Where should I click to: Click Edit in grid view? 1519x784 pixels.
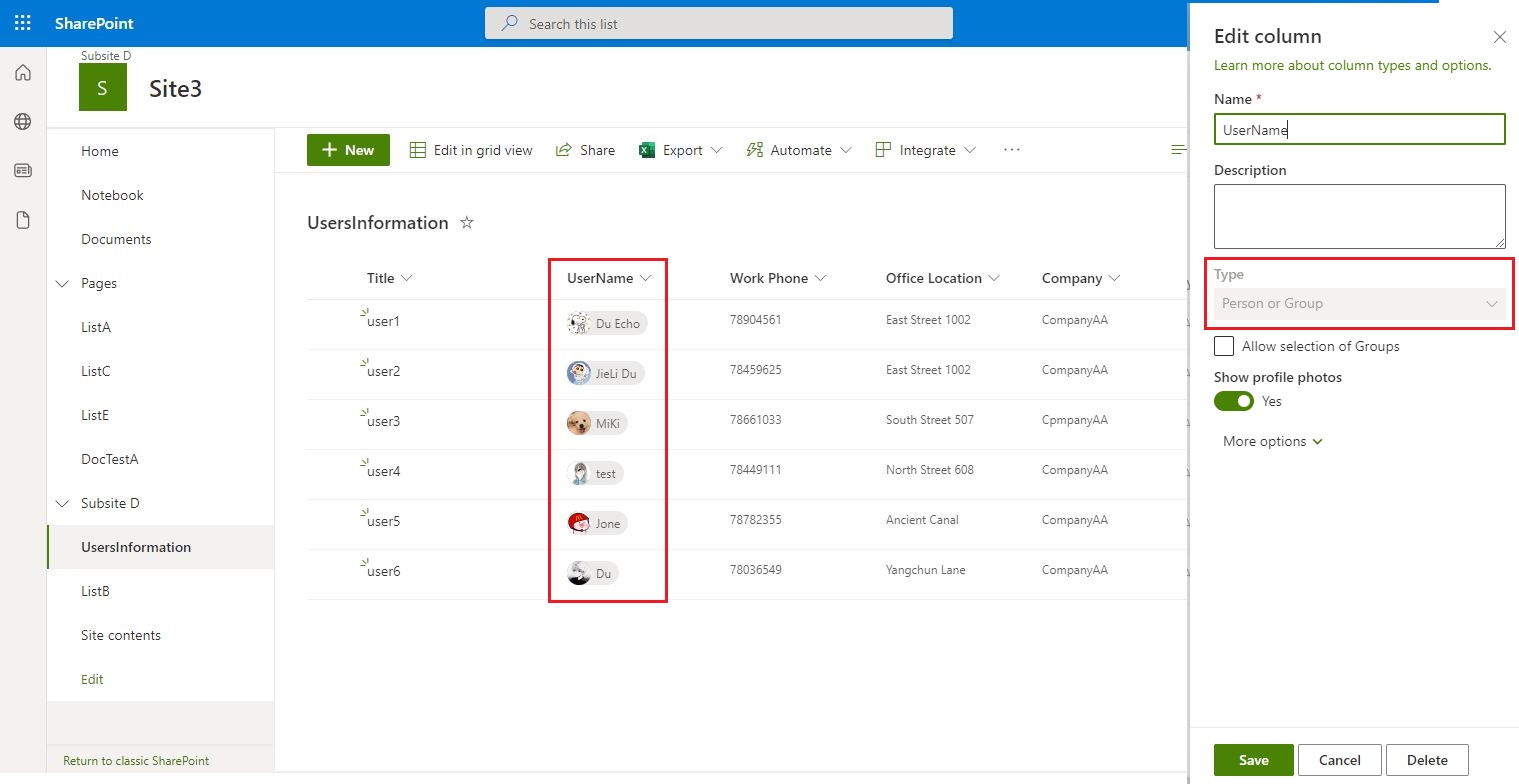(472, 150)
